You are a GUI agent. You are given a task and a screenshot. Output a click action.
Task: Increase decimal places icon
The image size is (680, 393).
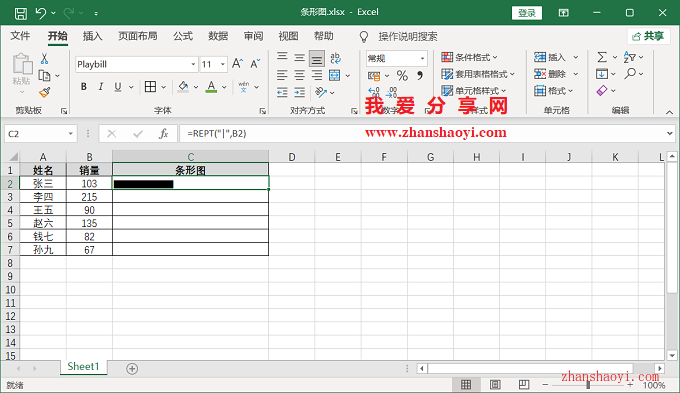point(374,92)
